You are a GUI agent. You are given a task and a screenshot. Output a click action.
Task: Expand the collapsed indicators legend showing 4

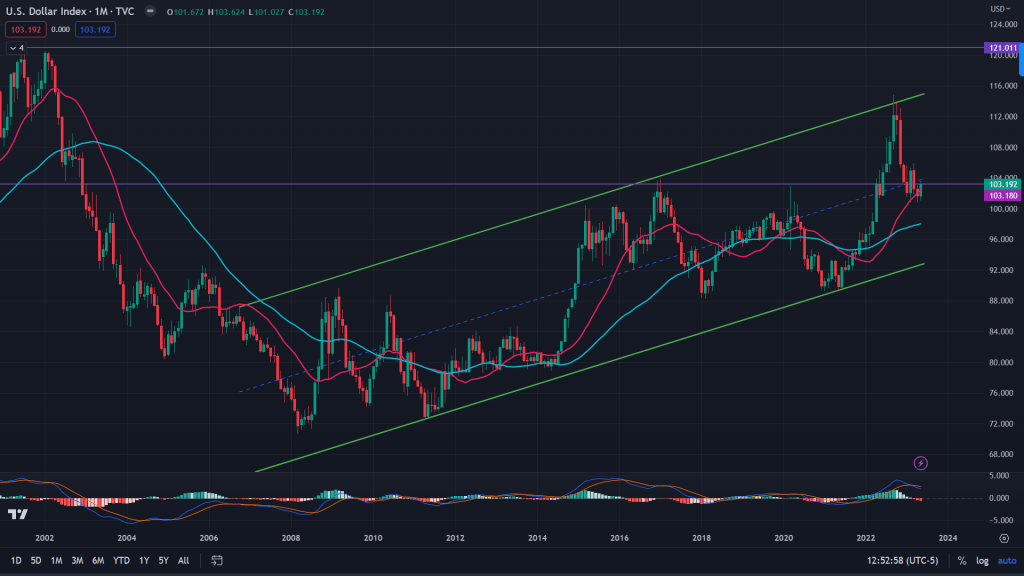(x=14, y=47)
